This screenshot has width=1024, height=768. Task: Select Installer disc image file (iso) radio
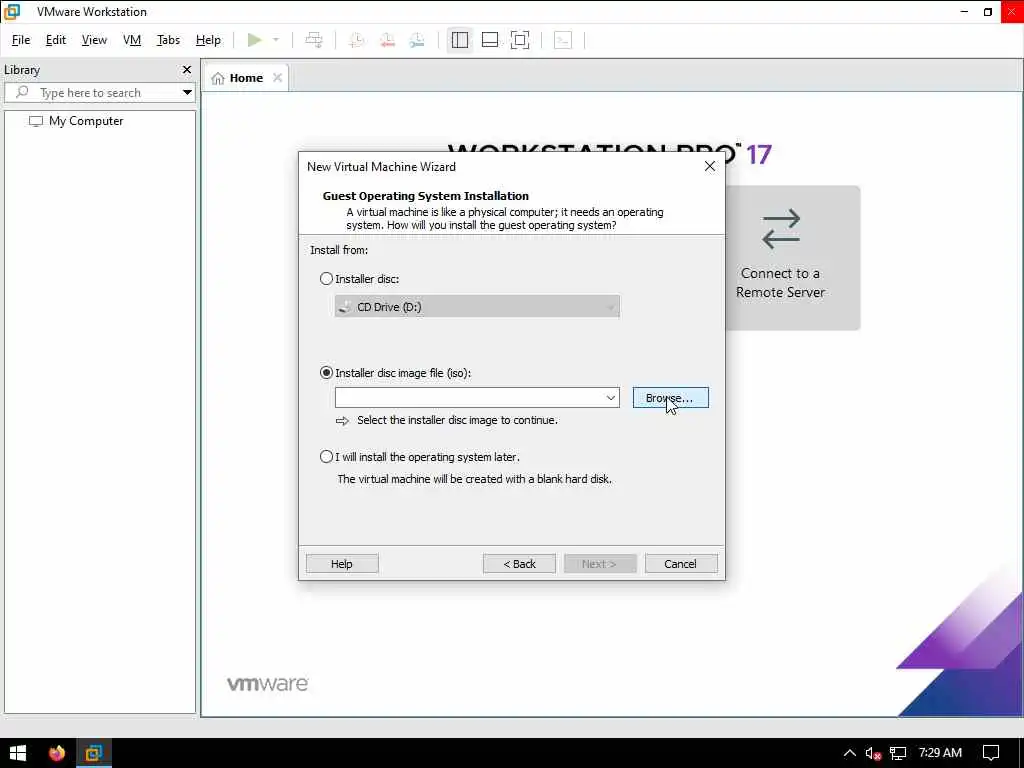click(326, 373)
